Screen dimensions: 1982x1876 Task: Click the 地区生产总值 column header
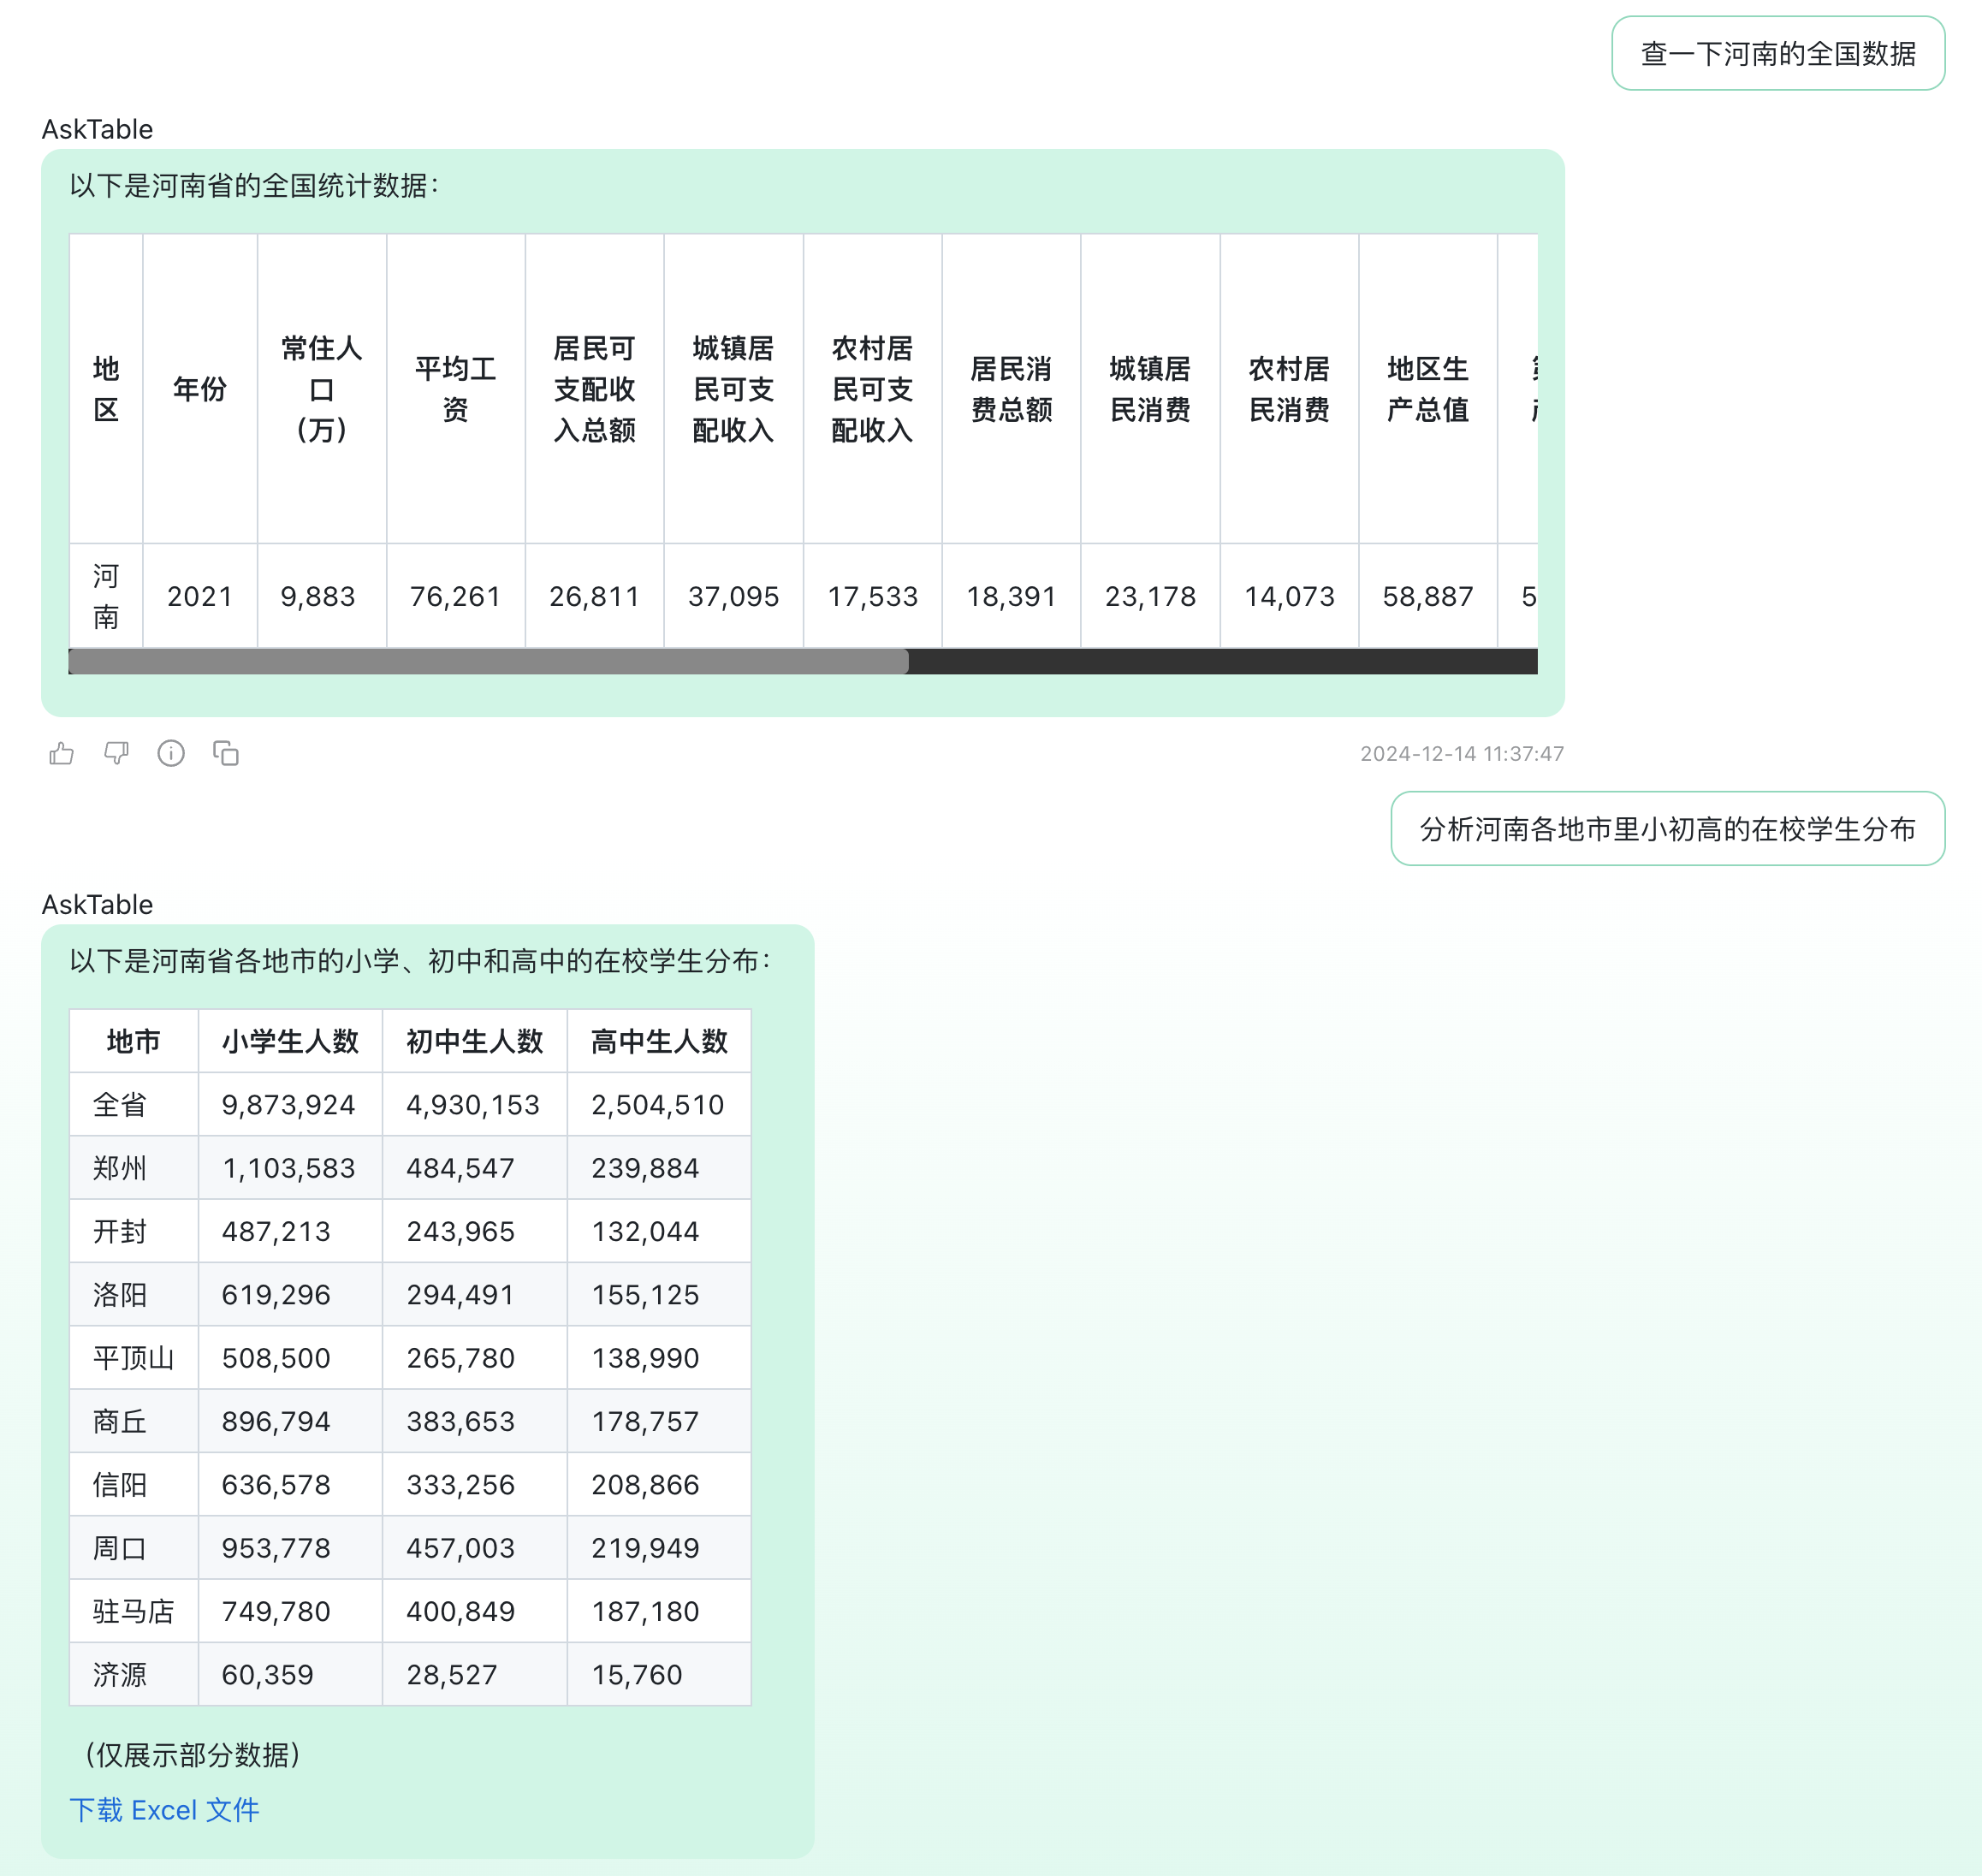click(1427, 389)
